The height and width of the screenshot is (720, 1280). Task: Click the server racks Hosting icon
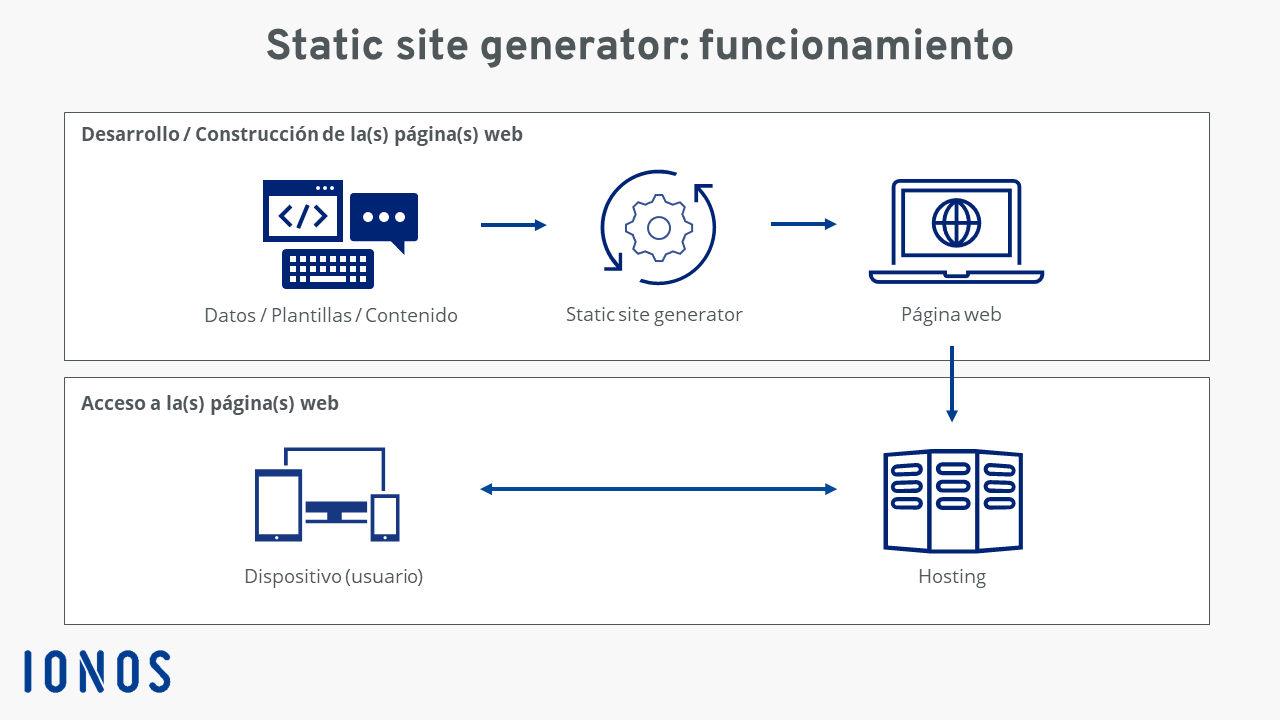point(953,501)
